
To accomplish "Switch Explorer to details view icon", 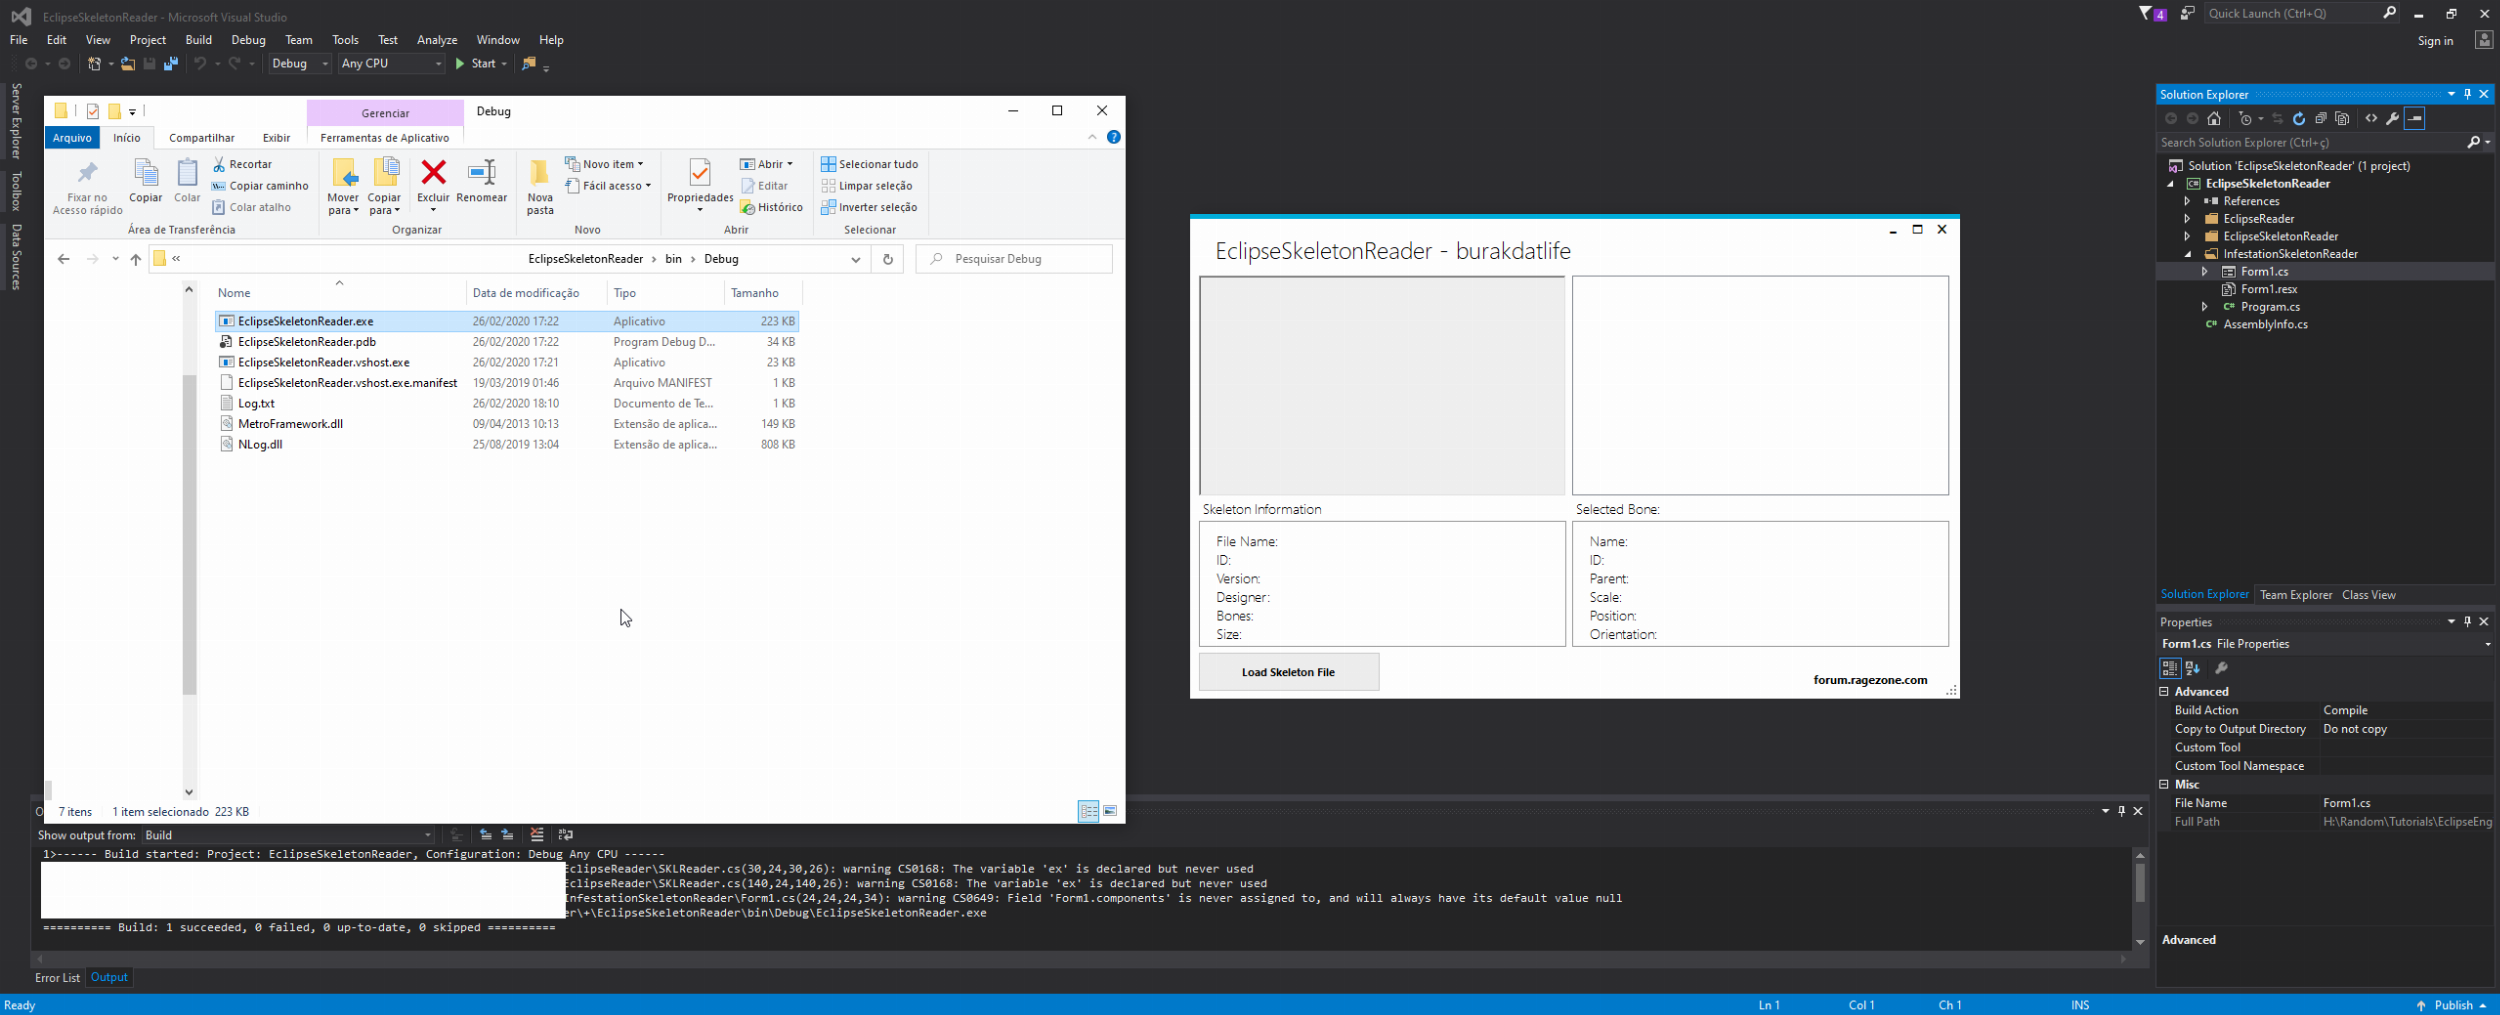I will [1088, 811].
